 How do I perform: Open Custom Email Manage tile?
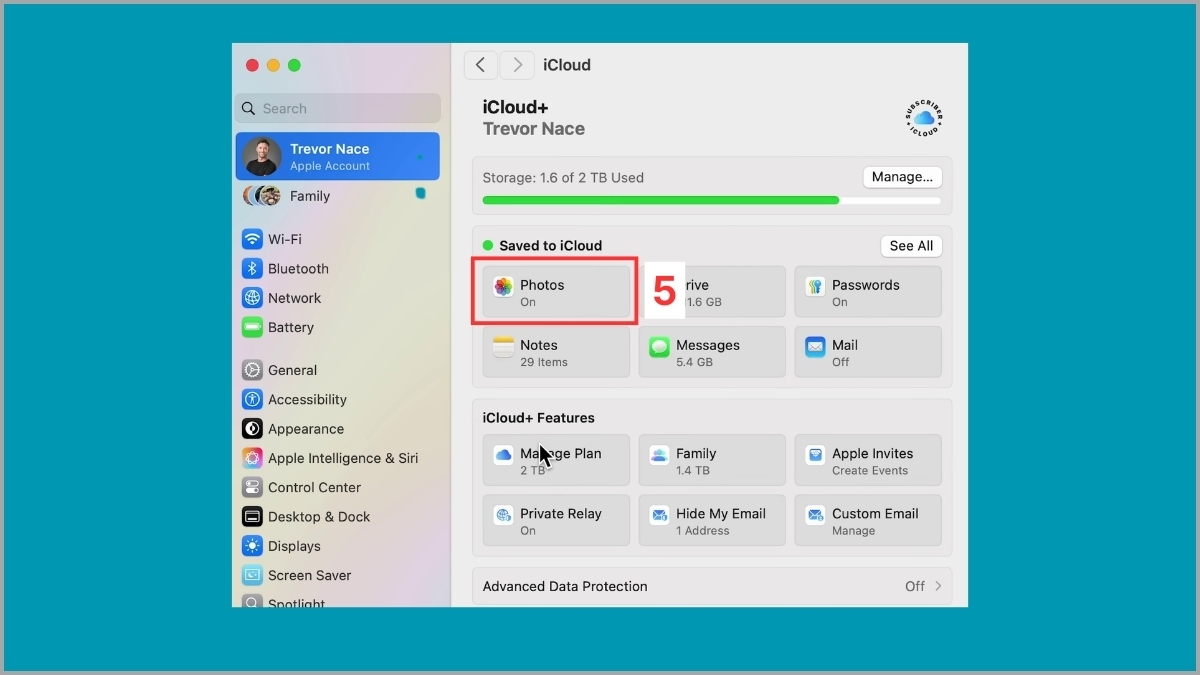(868, 520)
